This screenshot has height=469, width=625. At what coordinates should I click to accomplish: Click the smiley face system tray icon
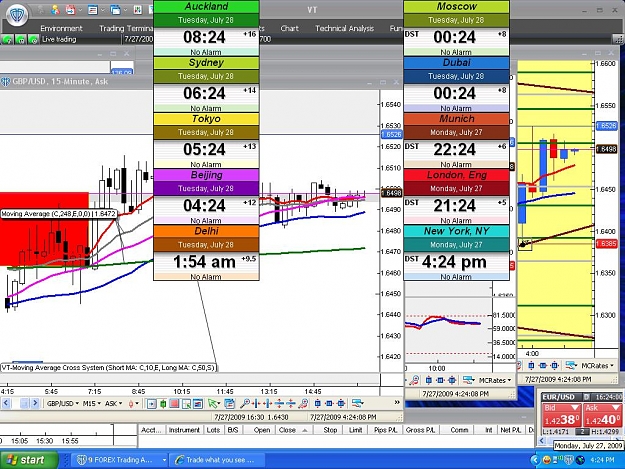point(547,460)
